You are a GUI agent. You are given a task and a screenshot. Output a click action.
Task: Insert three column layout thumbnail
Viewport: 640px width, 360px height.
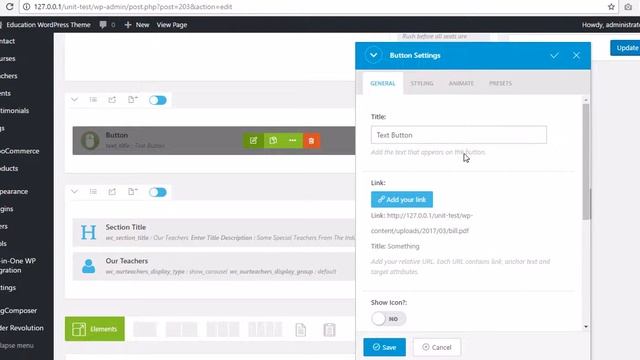pyautogui.click(x=223, y=329)
